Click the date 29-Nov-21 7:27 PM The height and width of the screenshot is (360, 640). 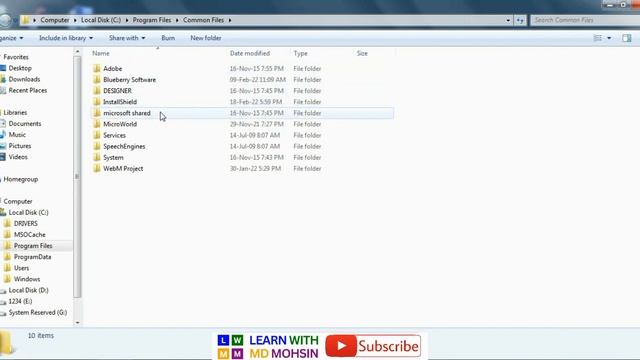click(x=256, y=124)
